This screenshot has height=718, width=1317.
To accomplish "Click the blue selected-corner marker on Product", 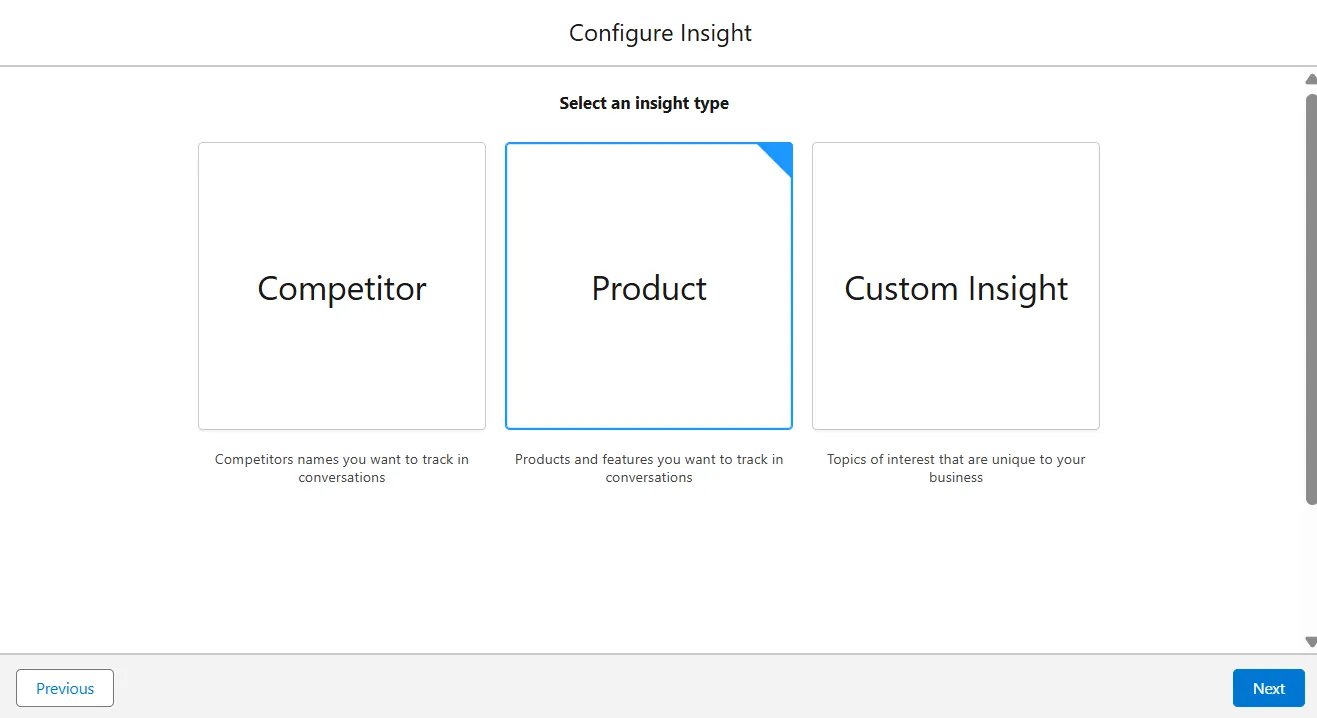I will (x=780, y=155).
